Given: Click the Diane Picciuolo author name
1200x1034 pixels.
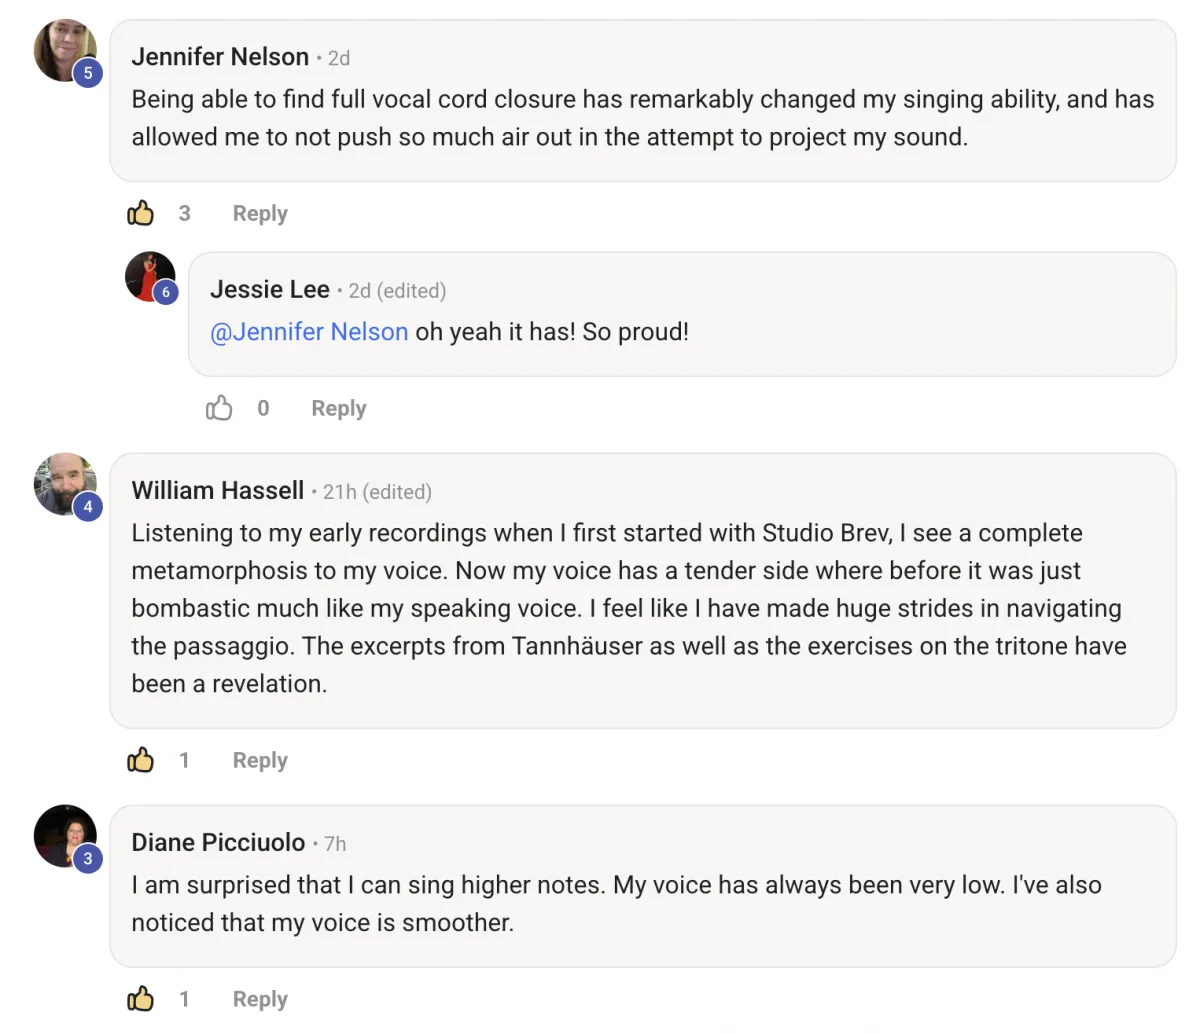Looking at the screenshot, I should coord(218,843).
